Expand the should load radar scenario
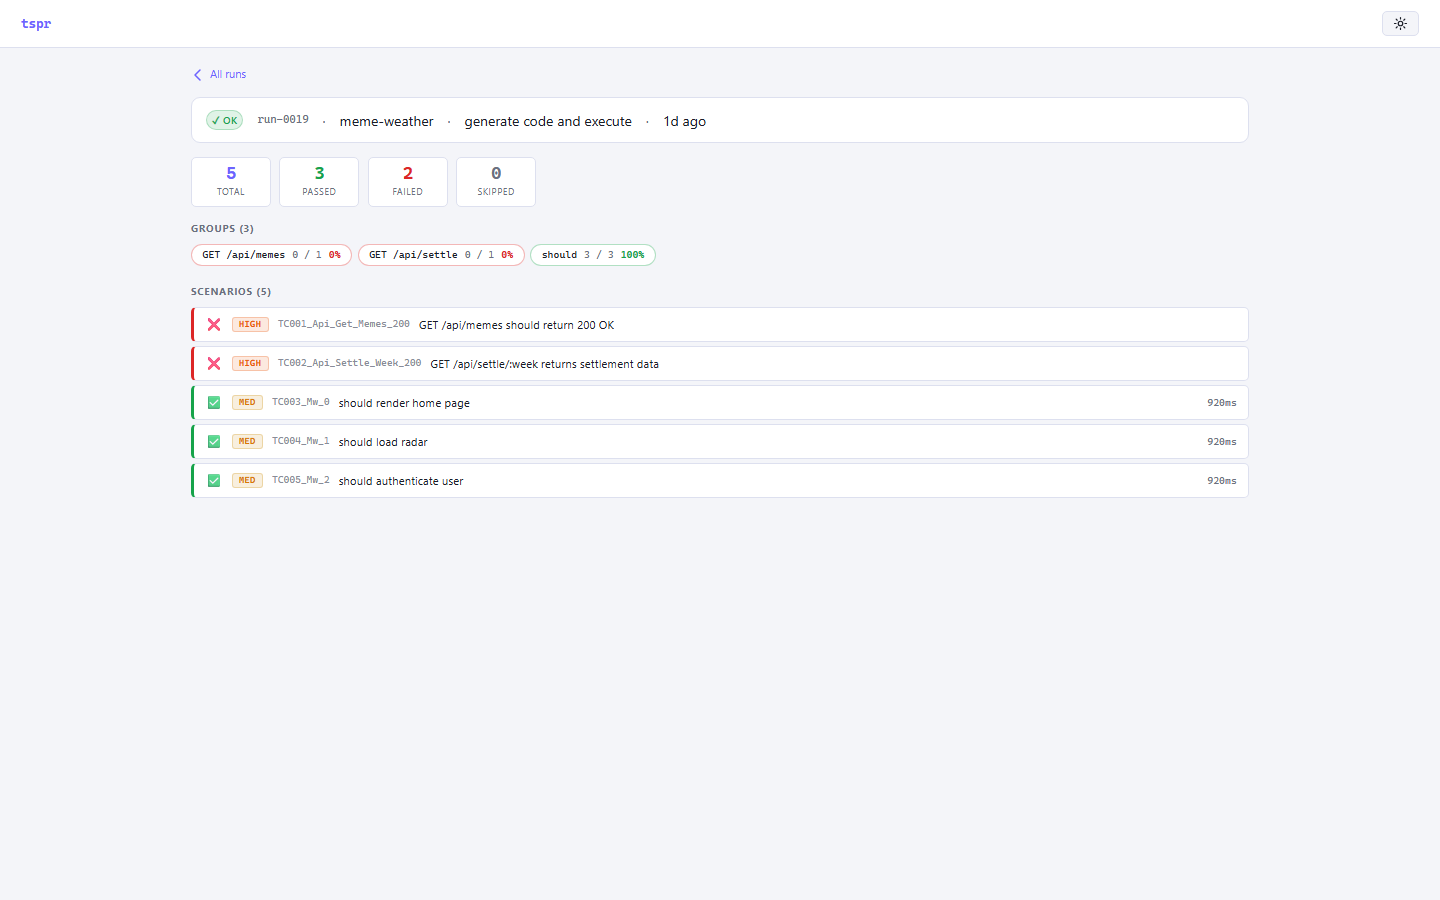 click(x=720, y=442)
